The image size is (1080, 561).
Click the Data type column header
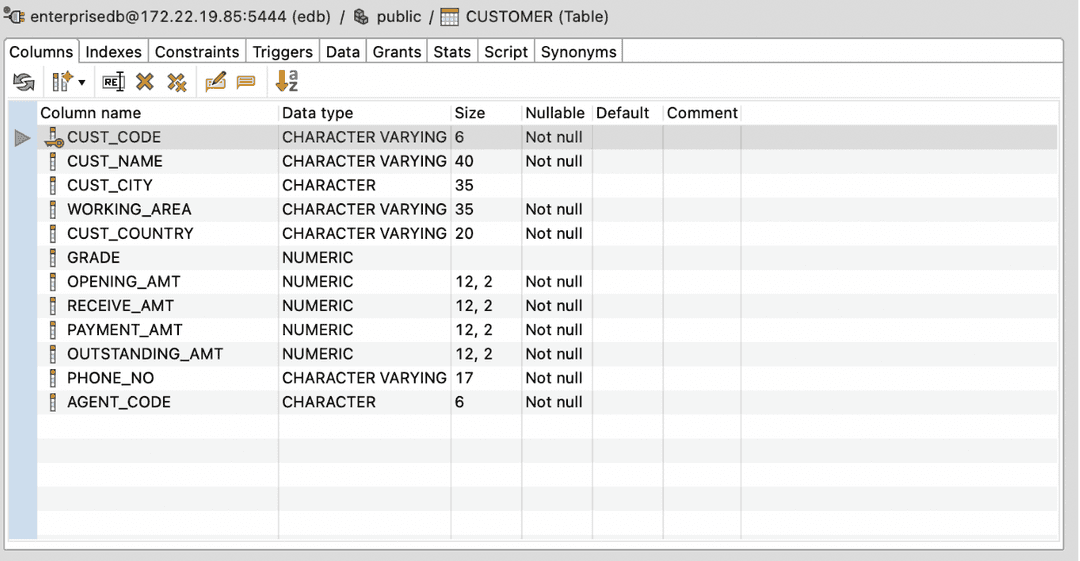pyautogui.click(x=317, y=113)
